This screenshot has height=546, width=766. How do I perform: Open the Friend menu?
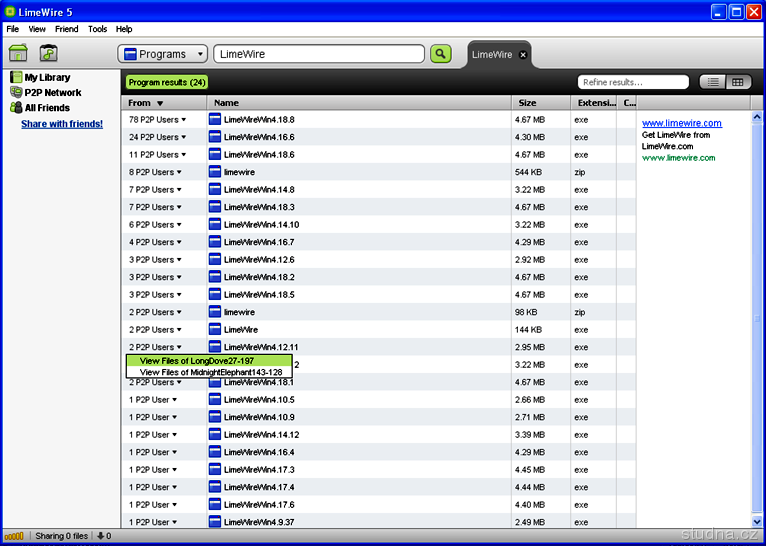66,29
